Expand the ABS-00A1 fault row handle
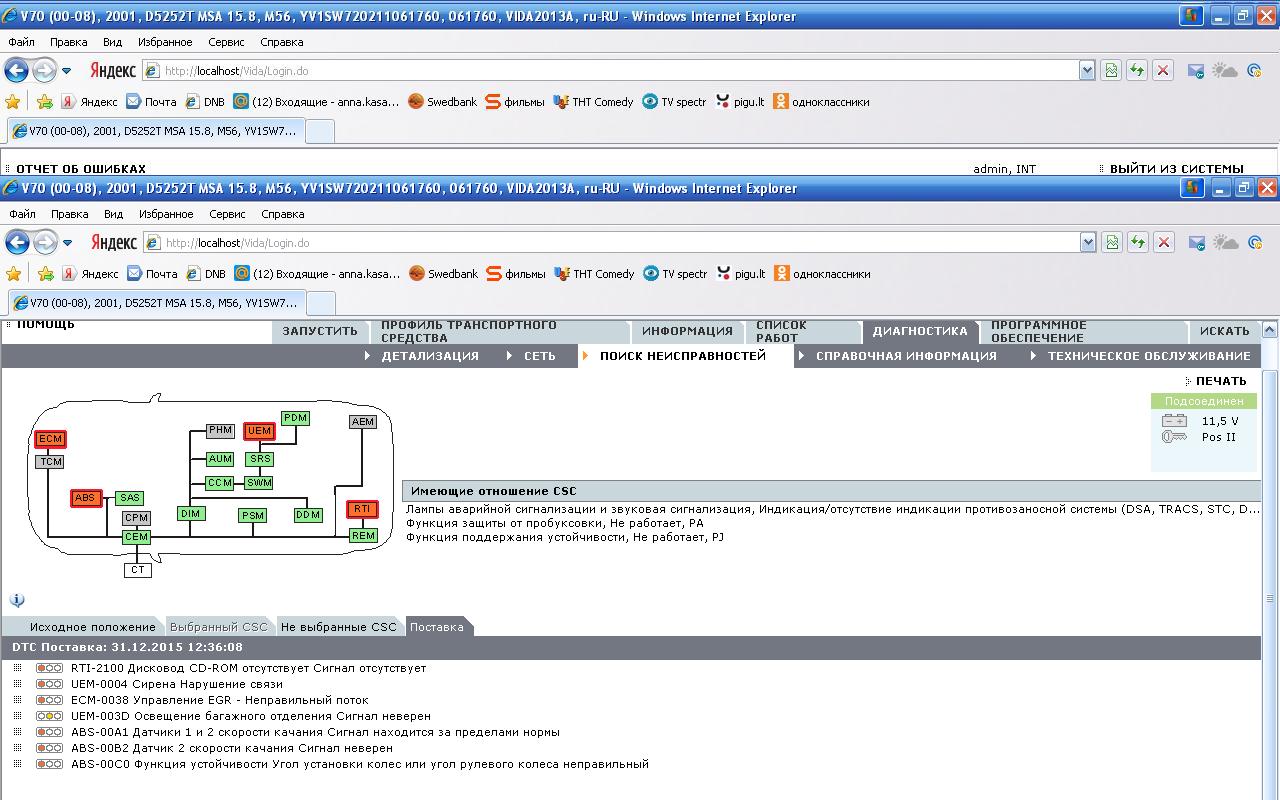 click(x=18, y=732)
